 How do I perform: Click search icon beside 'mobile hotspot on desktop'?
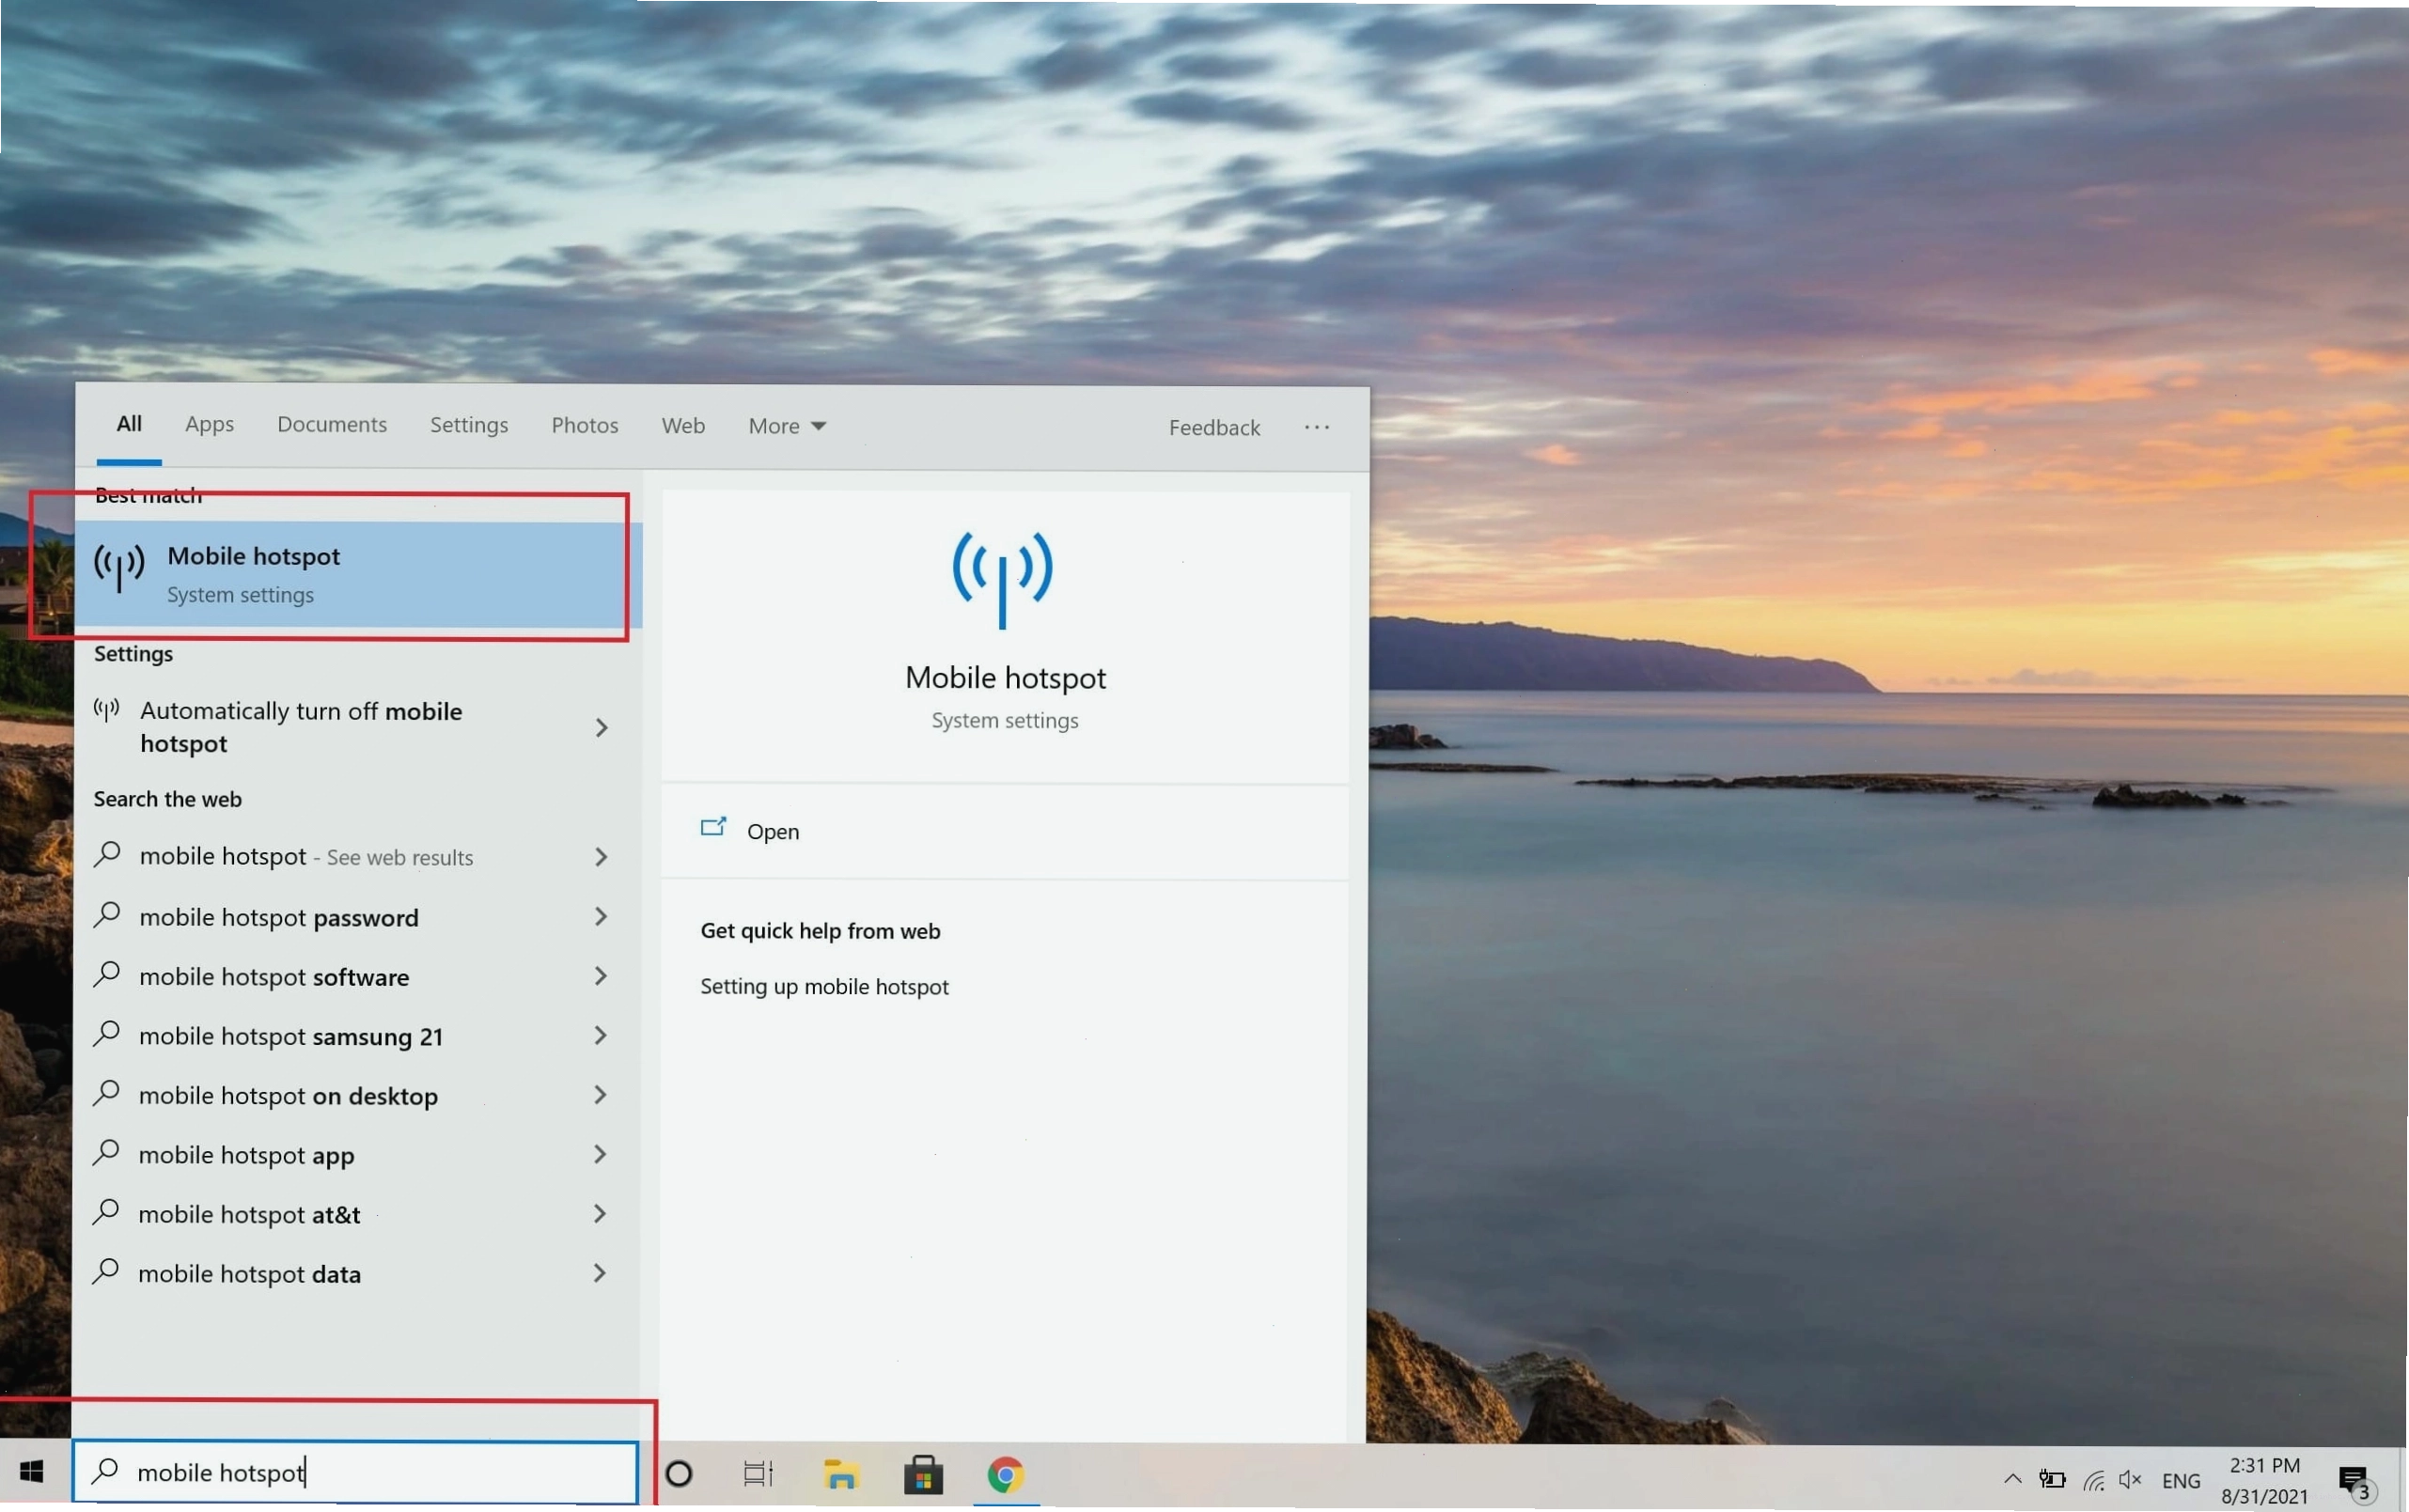tap(106, 1093)
